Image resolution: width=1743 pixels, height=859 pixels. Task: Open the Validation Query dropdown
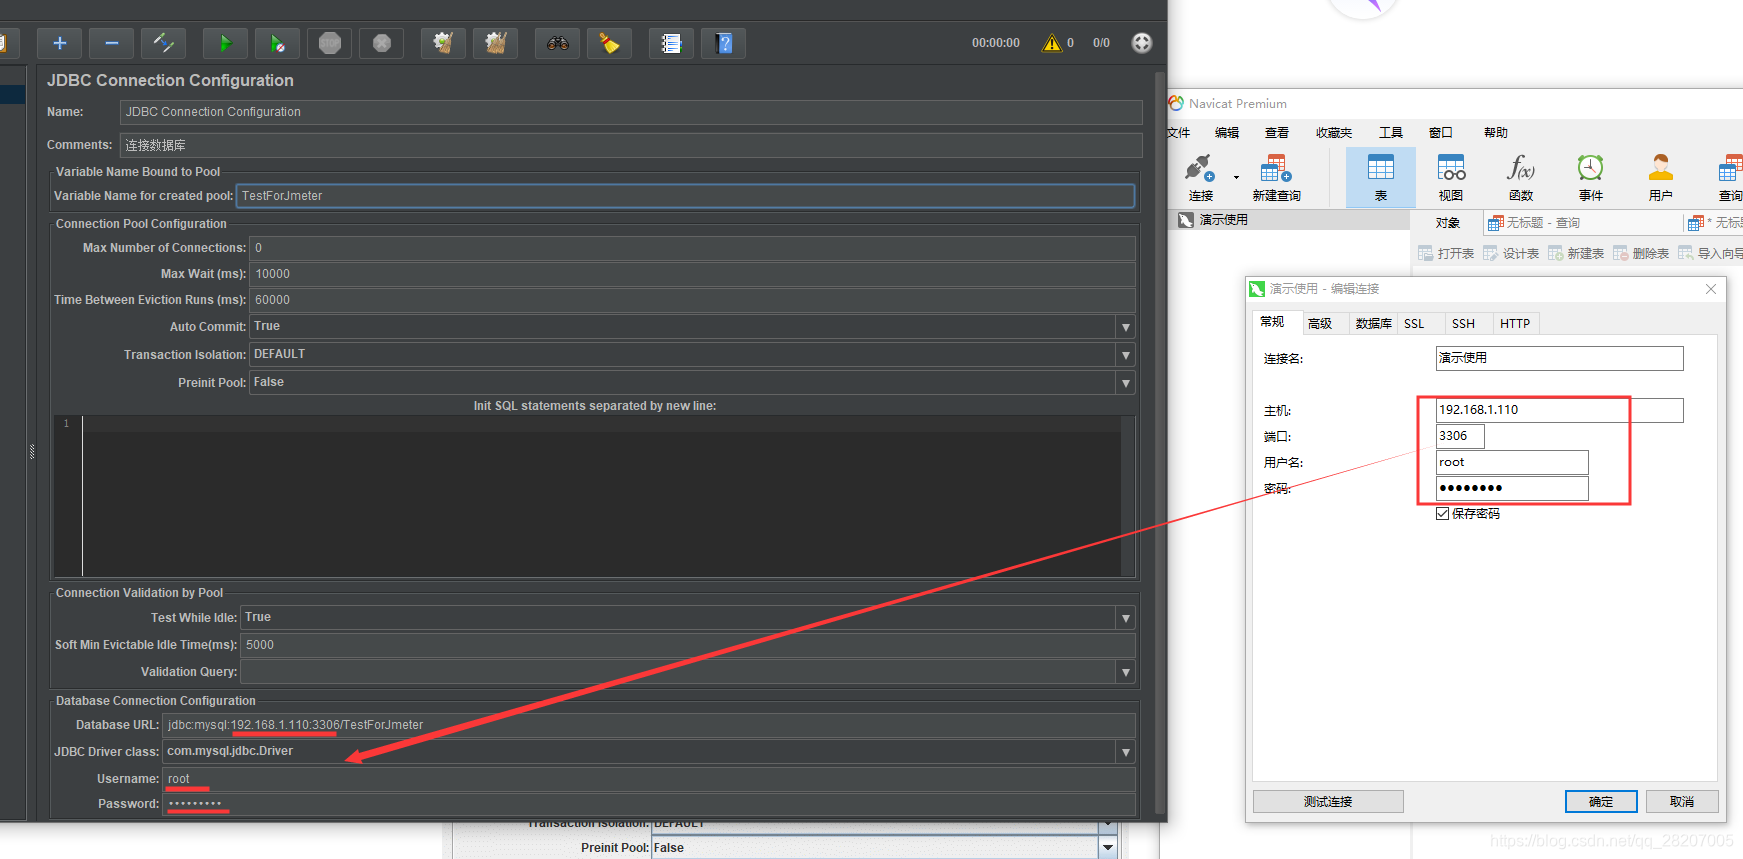tap(1126, 672)
